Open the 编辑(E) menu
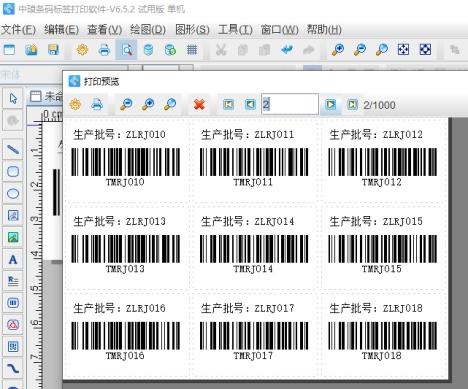The width and height of the screenshot is (468, 389). click(x=61, y=30)
